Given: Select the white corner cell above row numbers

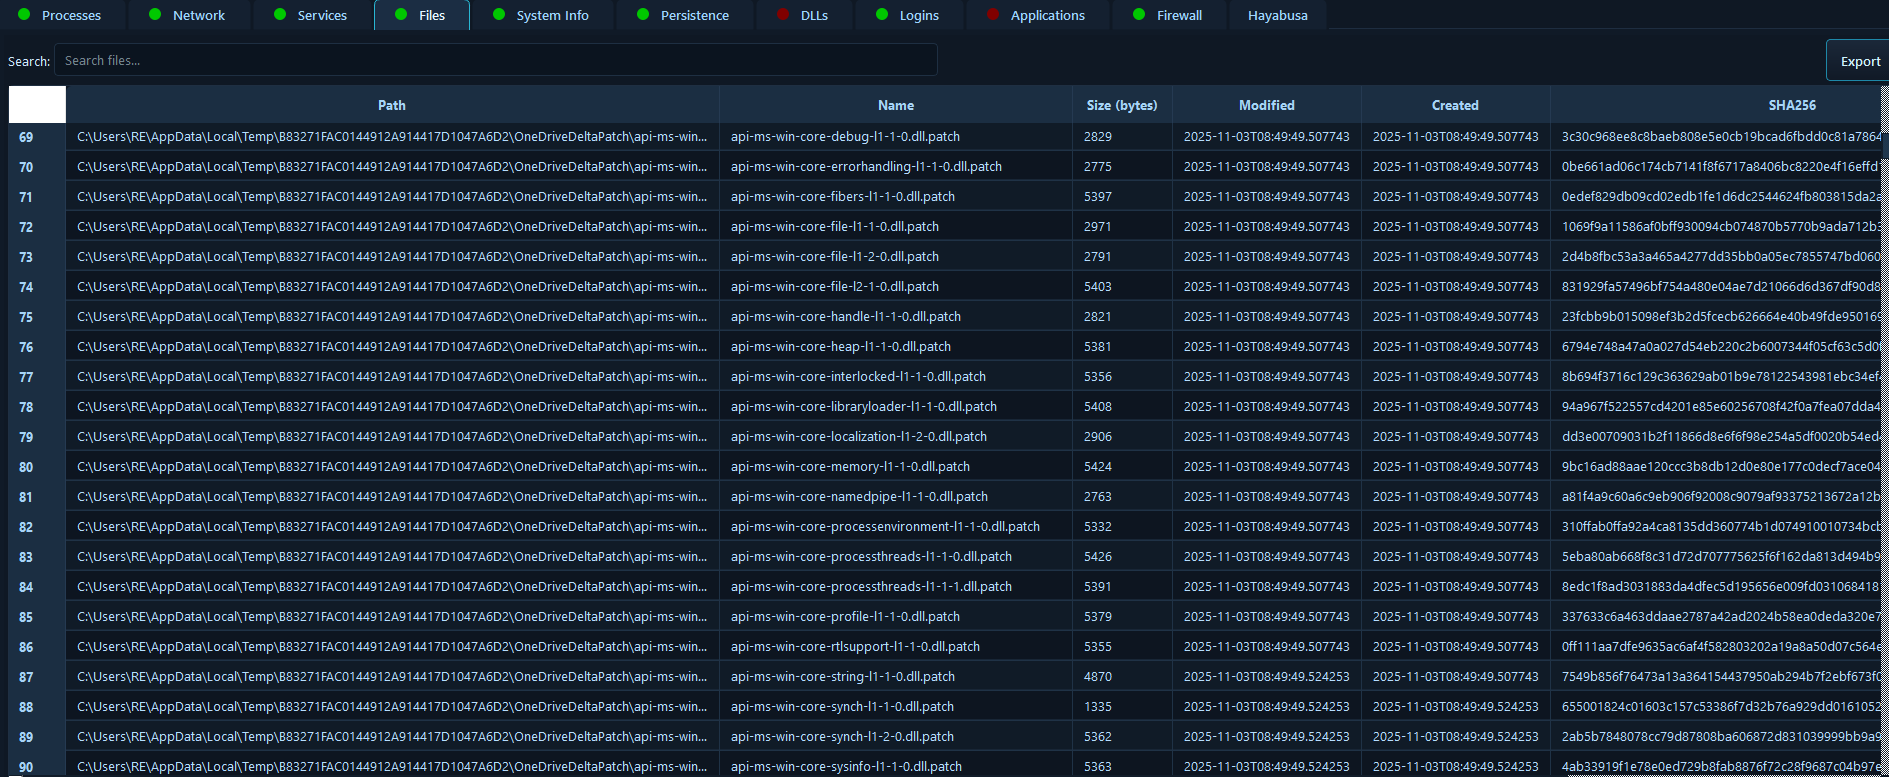Looking at the screenshot, I should (x=37, y=105).
